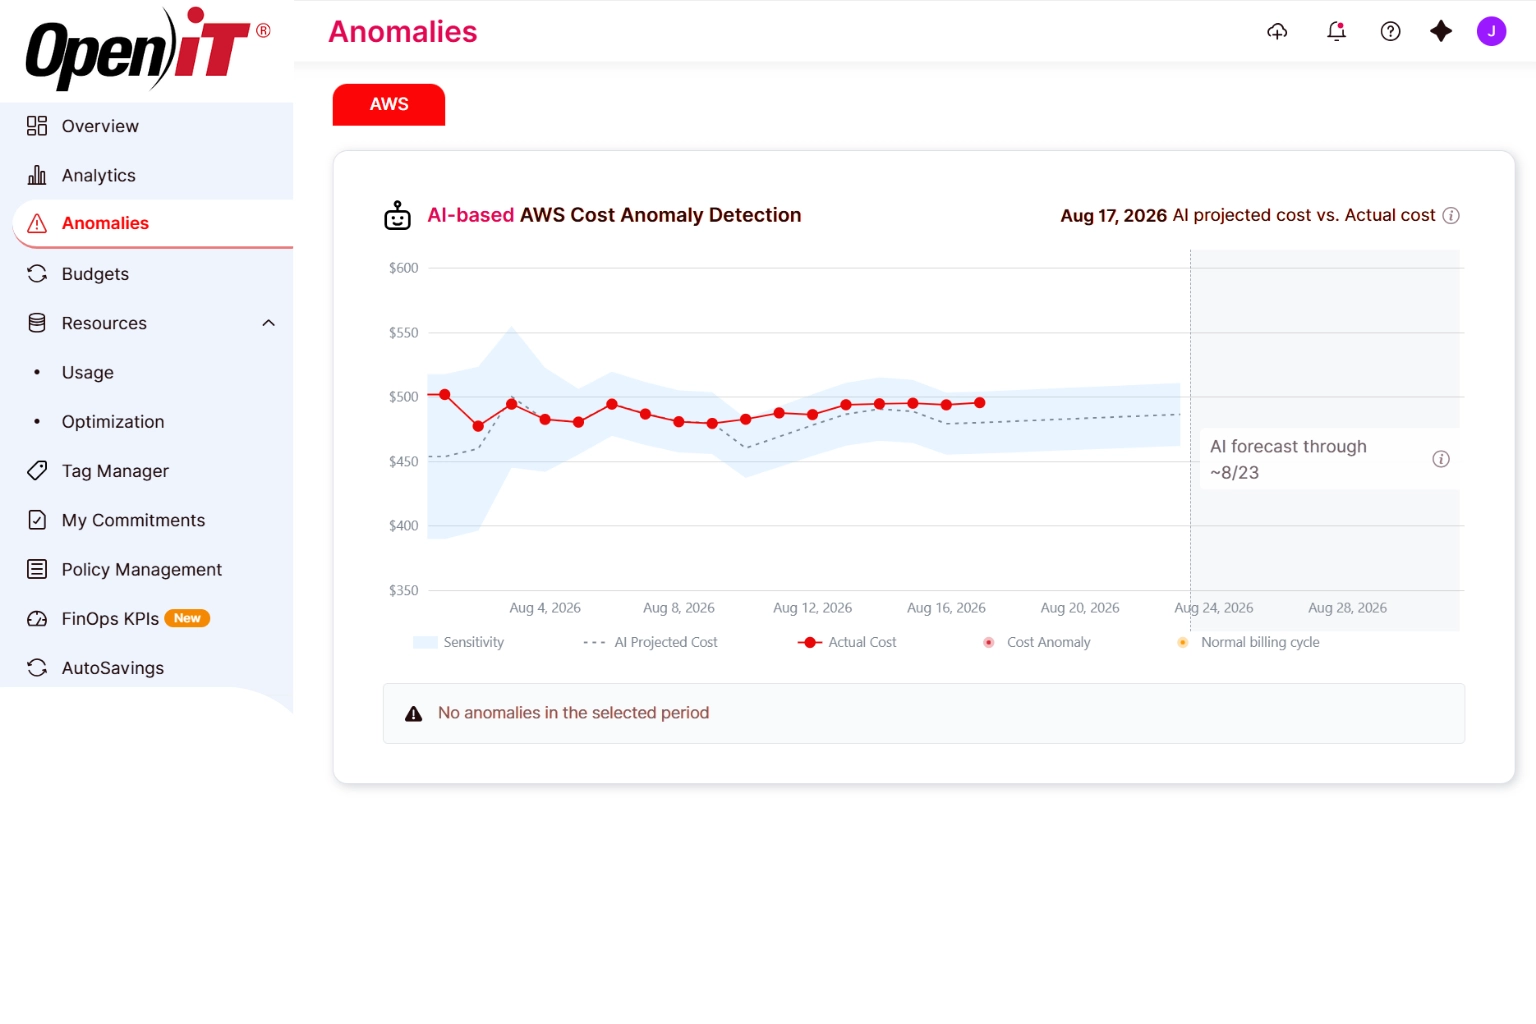1536x1024 pixels.
Task: Toggle Normal billing cycle legend entry
Action: click(x=1249, y=642)
